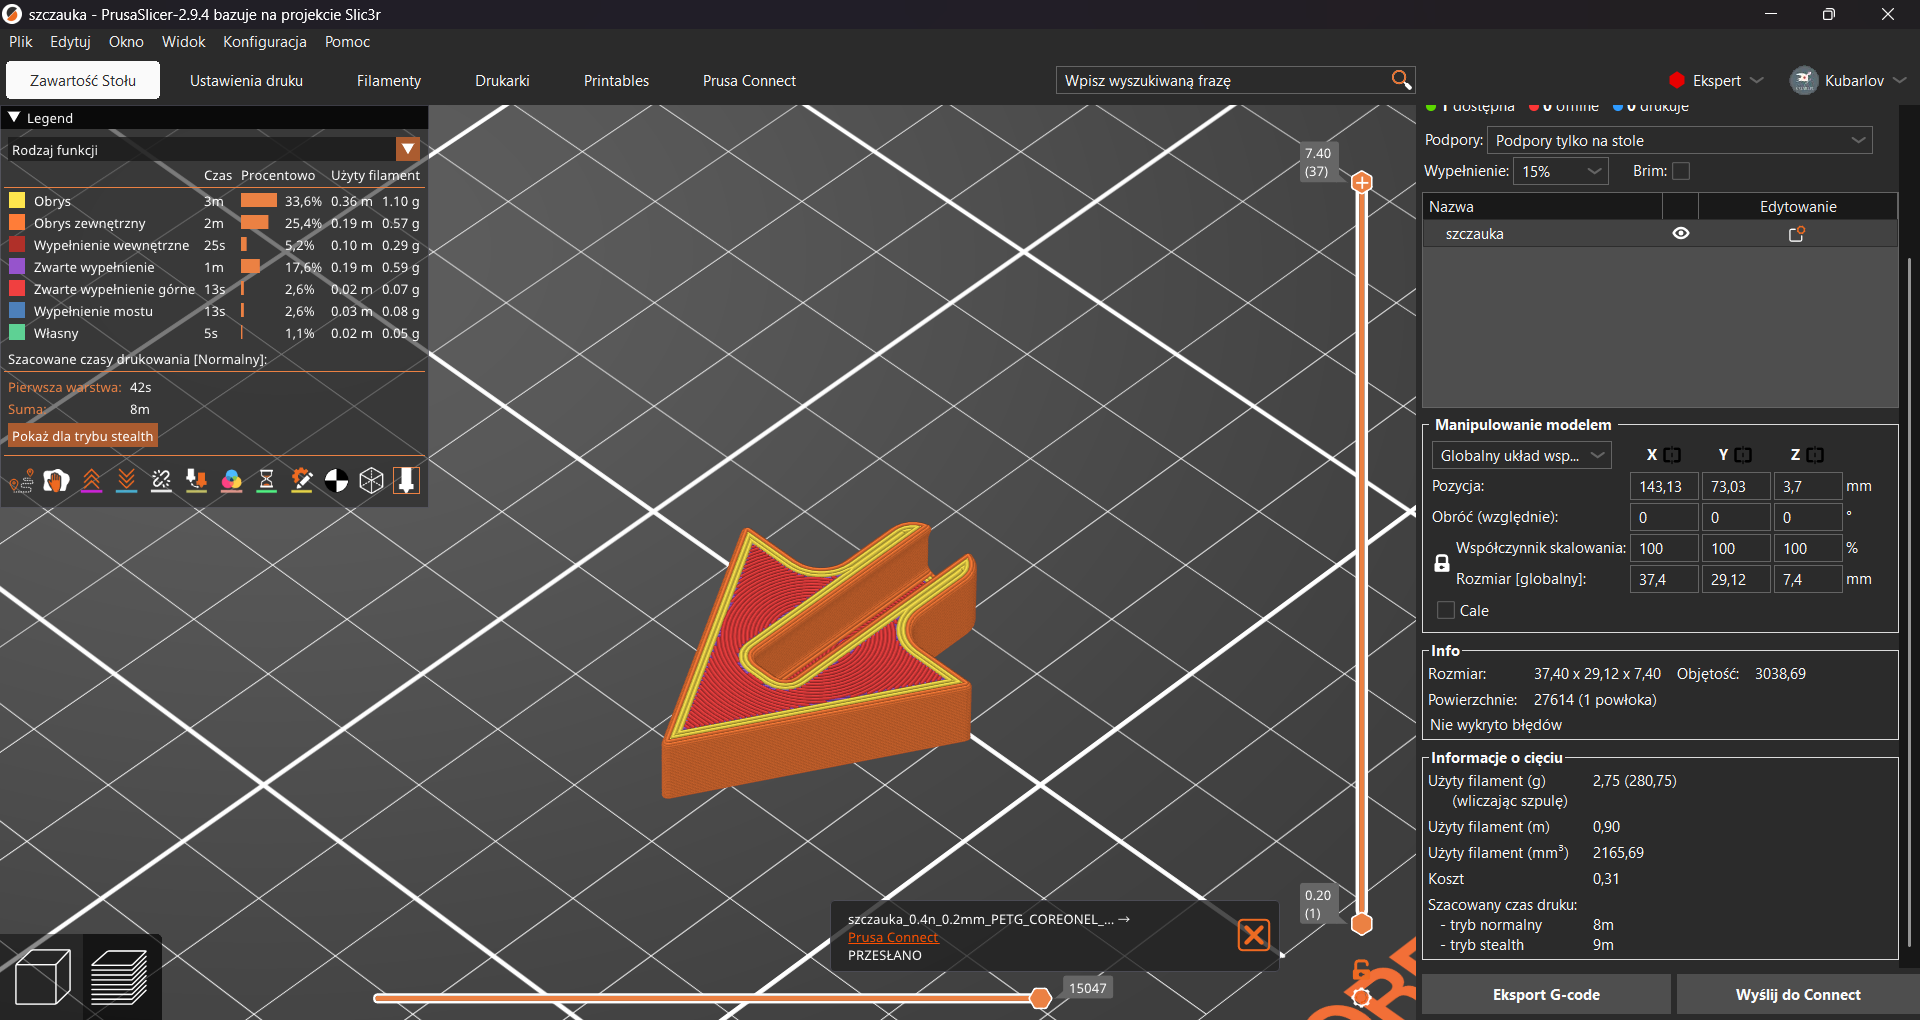Collapse the Legend panel triangle
Image resolution: width=1920 pixels, height=1020 pixels.
[x=14, y=117]
